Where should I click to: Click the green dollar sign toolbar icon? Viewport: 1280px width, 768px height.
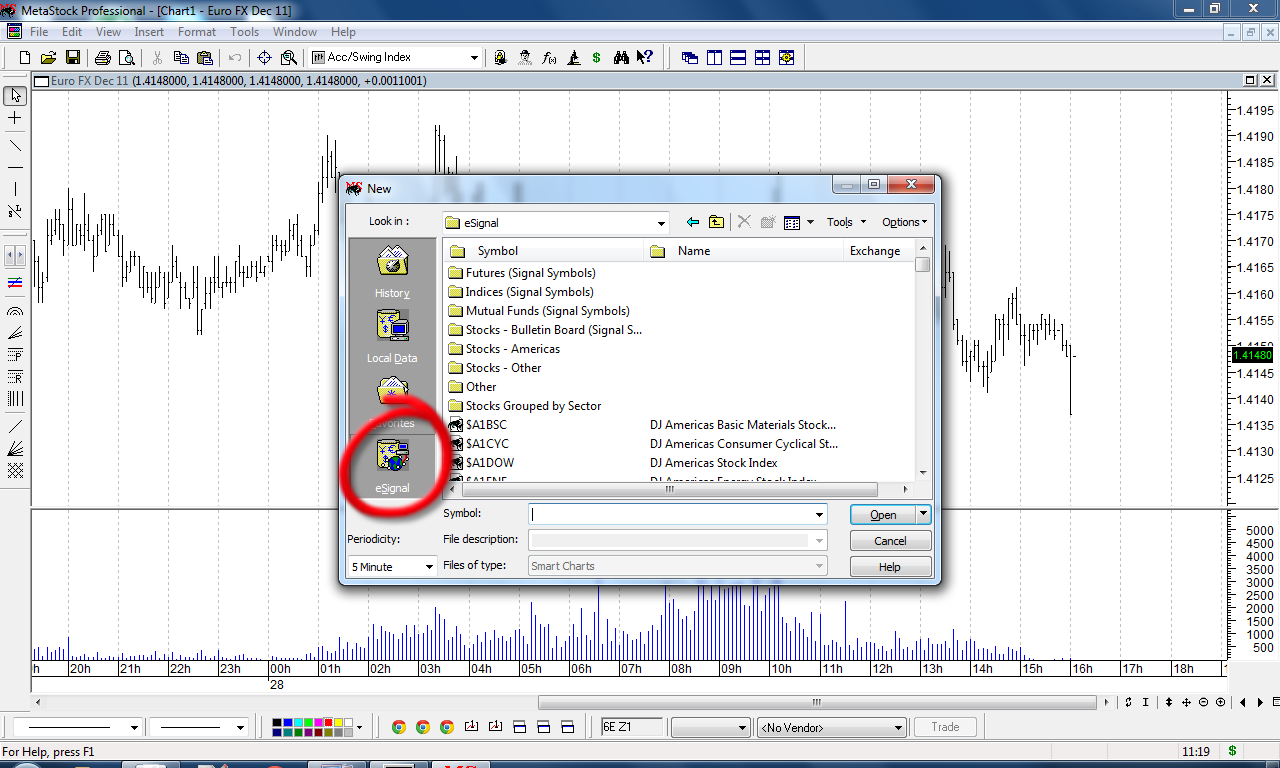tap(597, 58)
